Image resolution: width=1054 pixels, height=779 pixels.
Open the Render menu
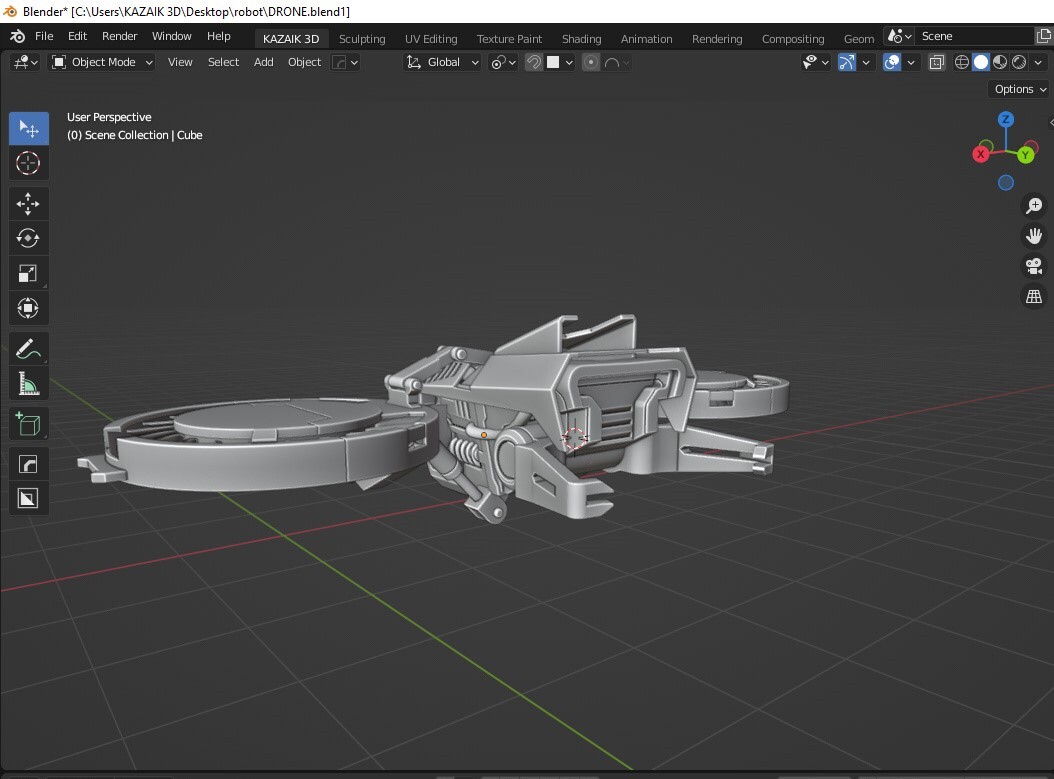tap(119, 36)
